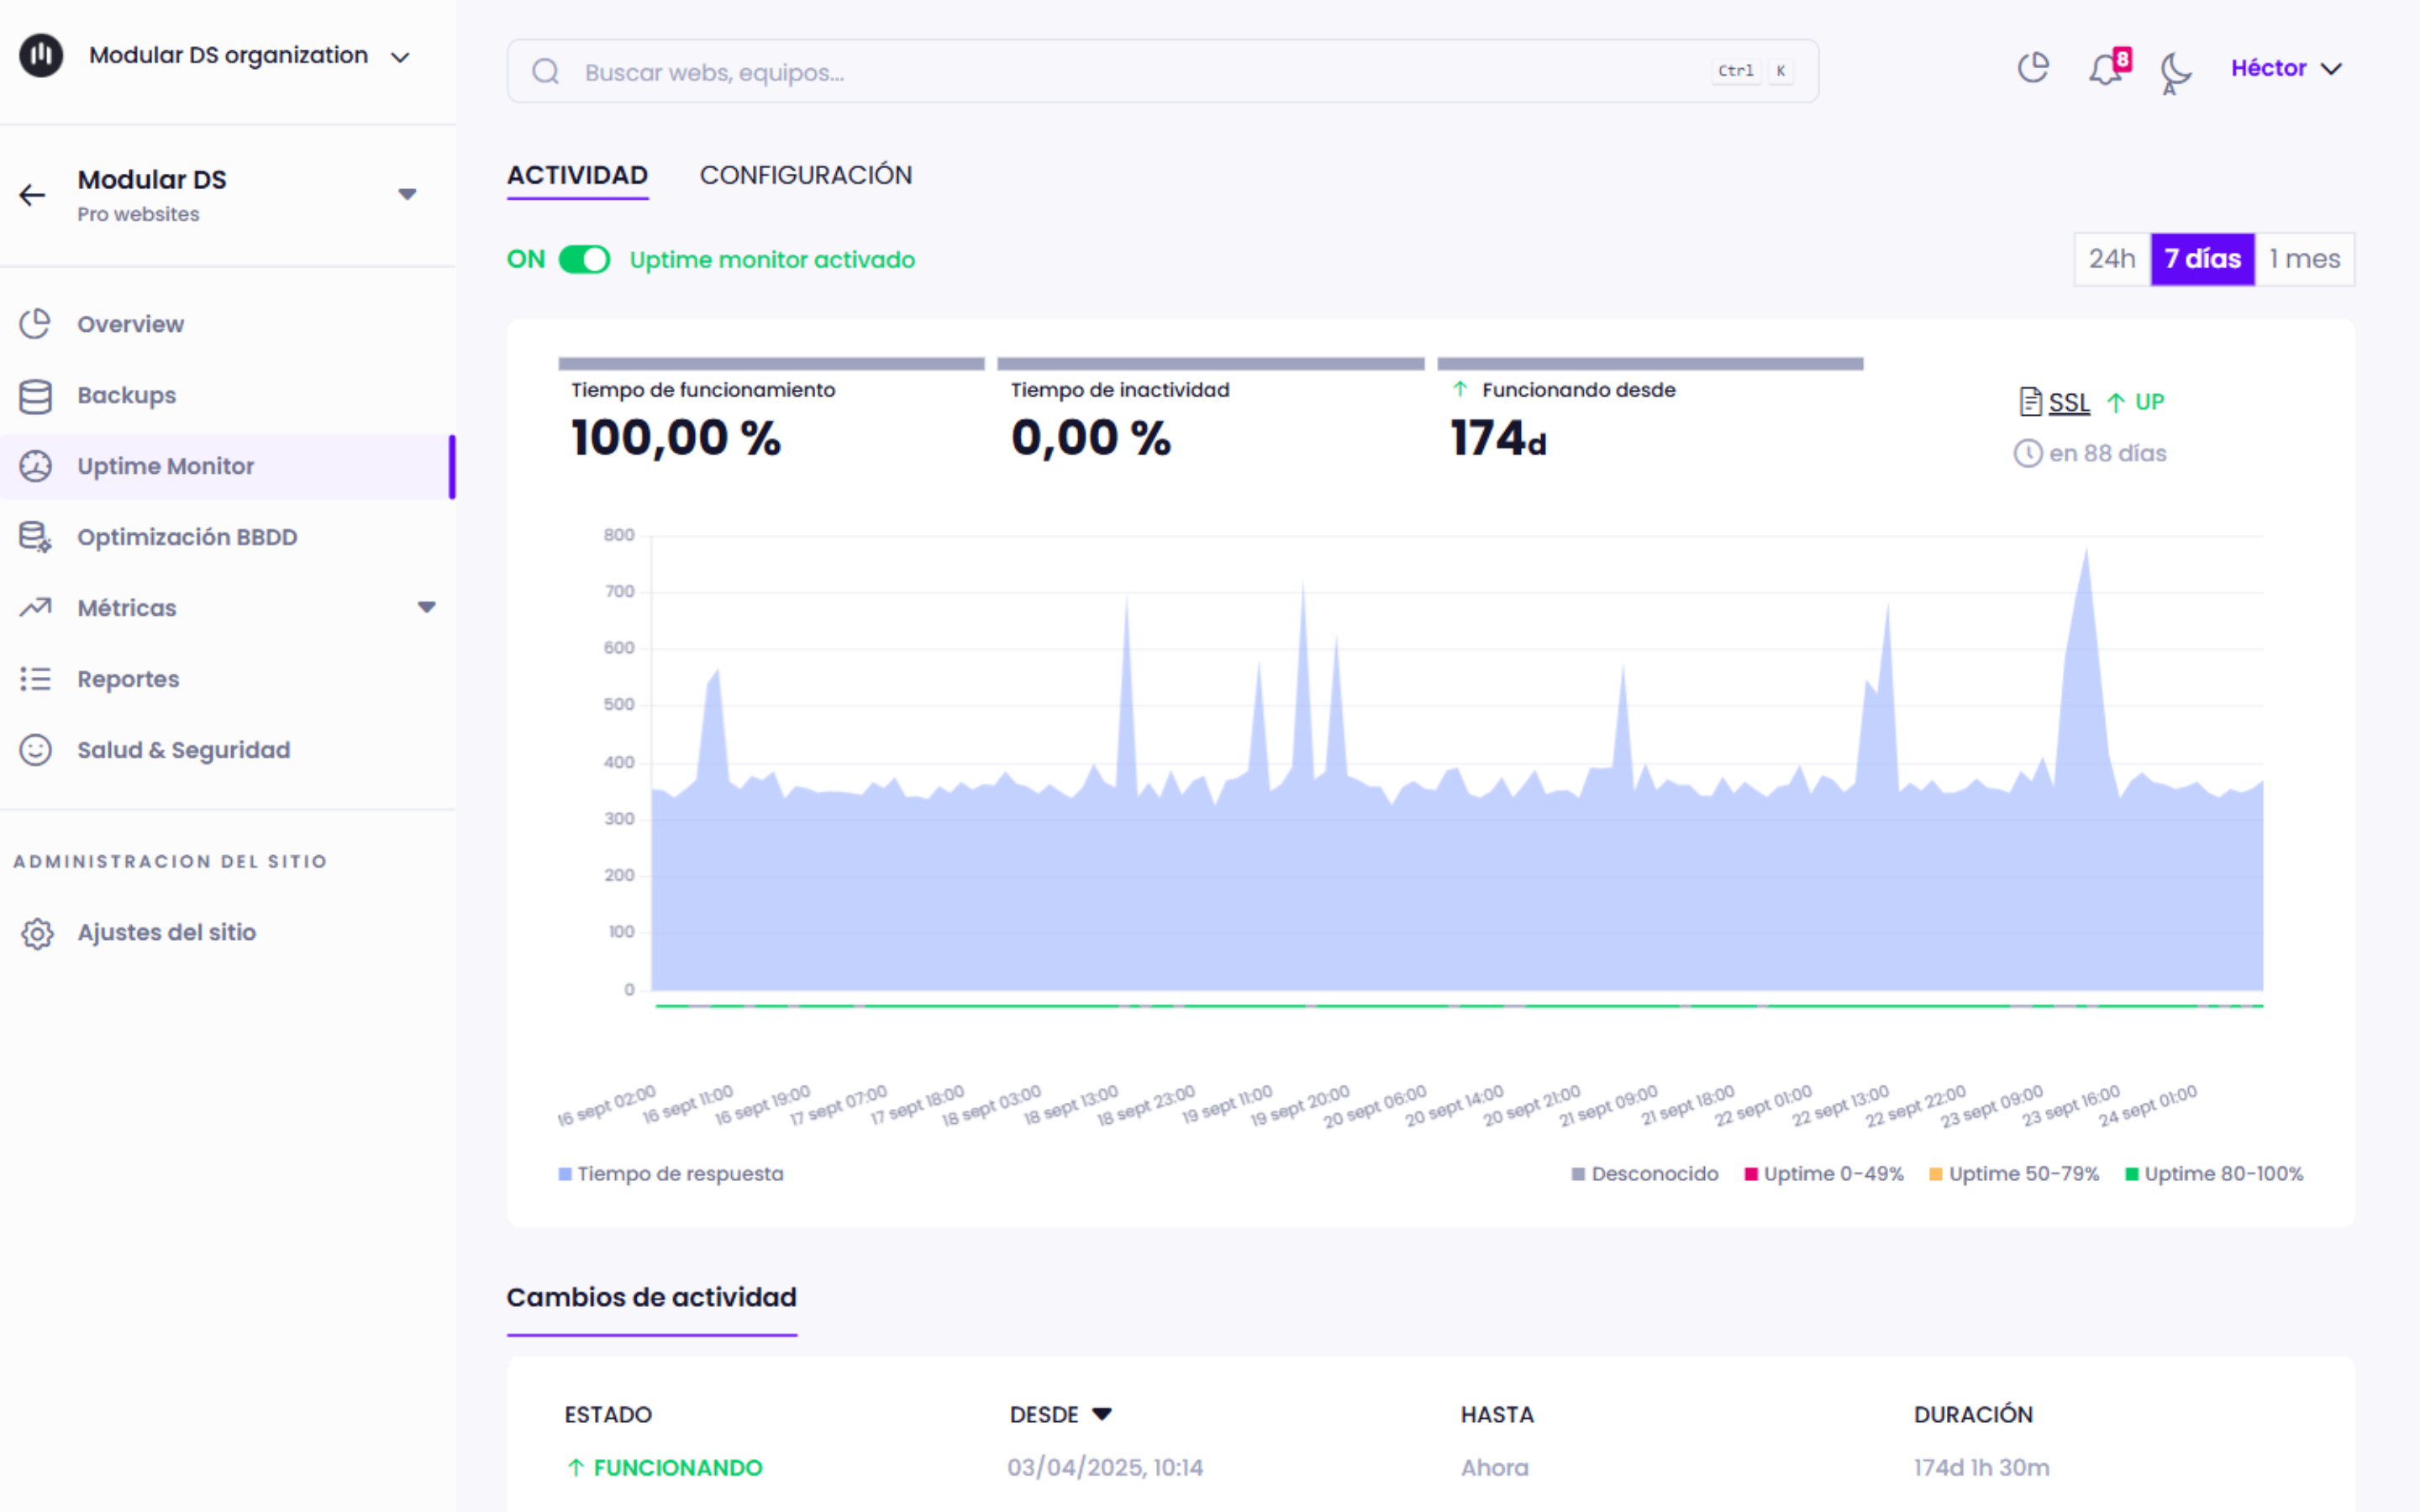Switch to the CONFIGURACIÓN tab
2420x1512 pixels.
[805, 175]
